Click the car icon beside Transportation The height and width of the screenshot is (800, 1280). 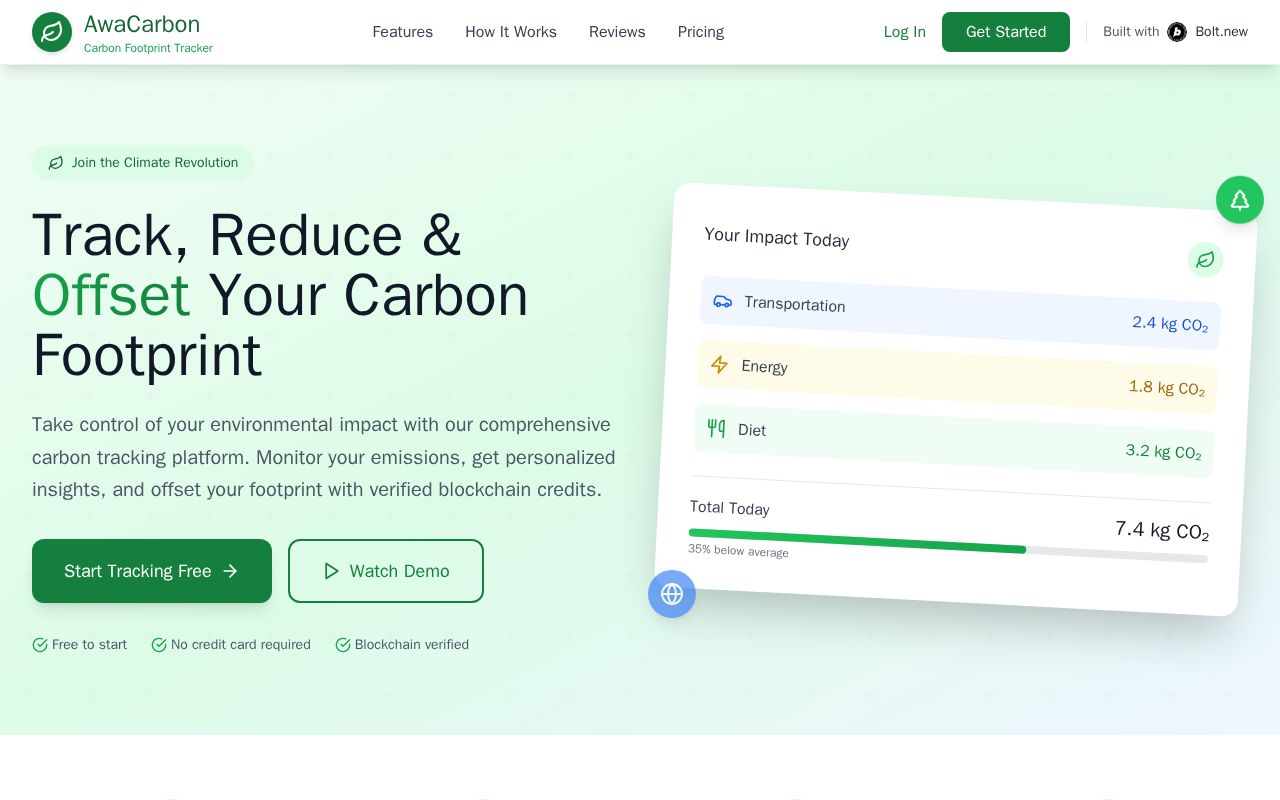(723, 301)
